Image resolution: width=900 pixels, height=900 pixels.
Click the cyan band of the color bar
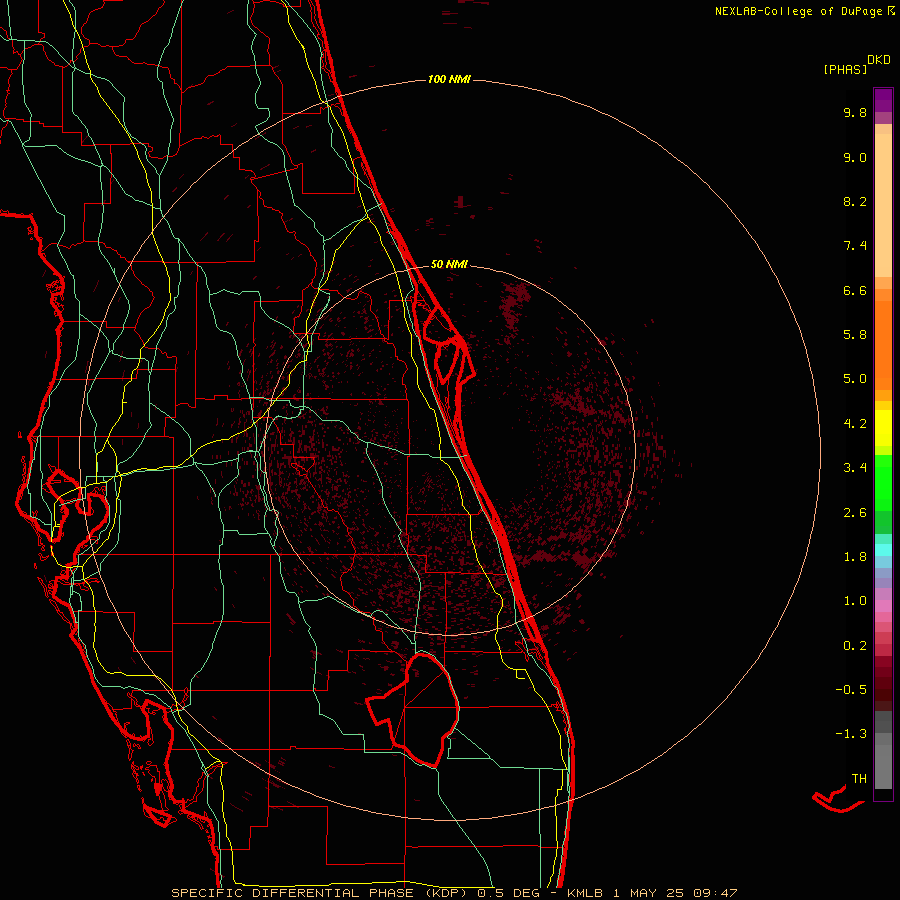883,550
